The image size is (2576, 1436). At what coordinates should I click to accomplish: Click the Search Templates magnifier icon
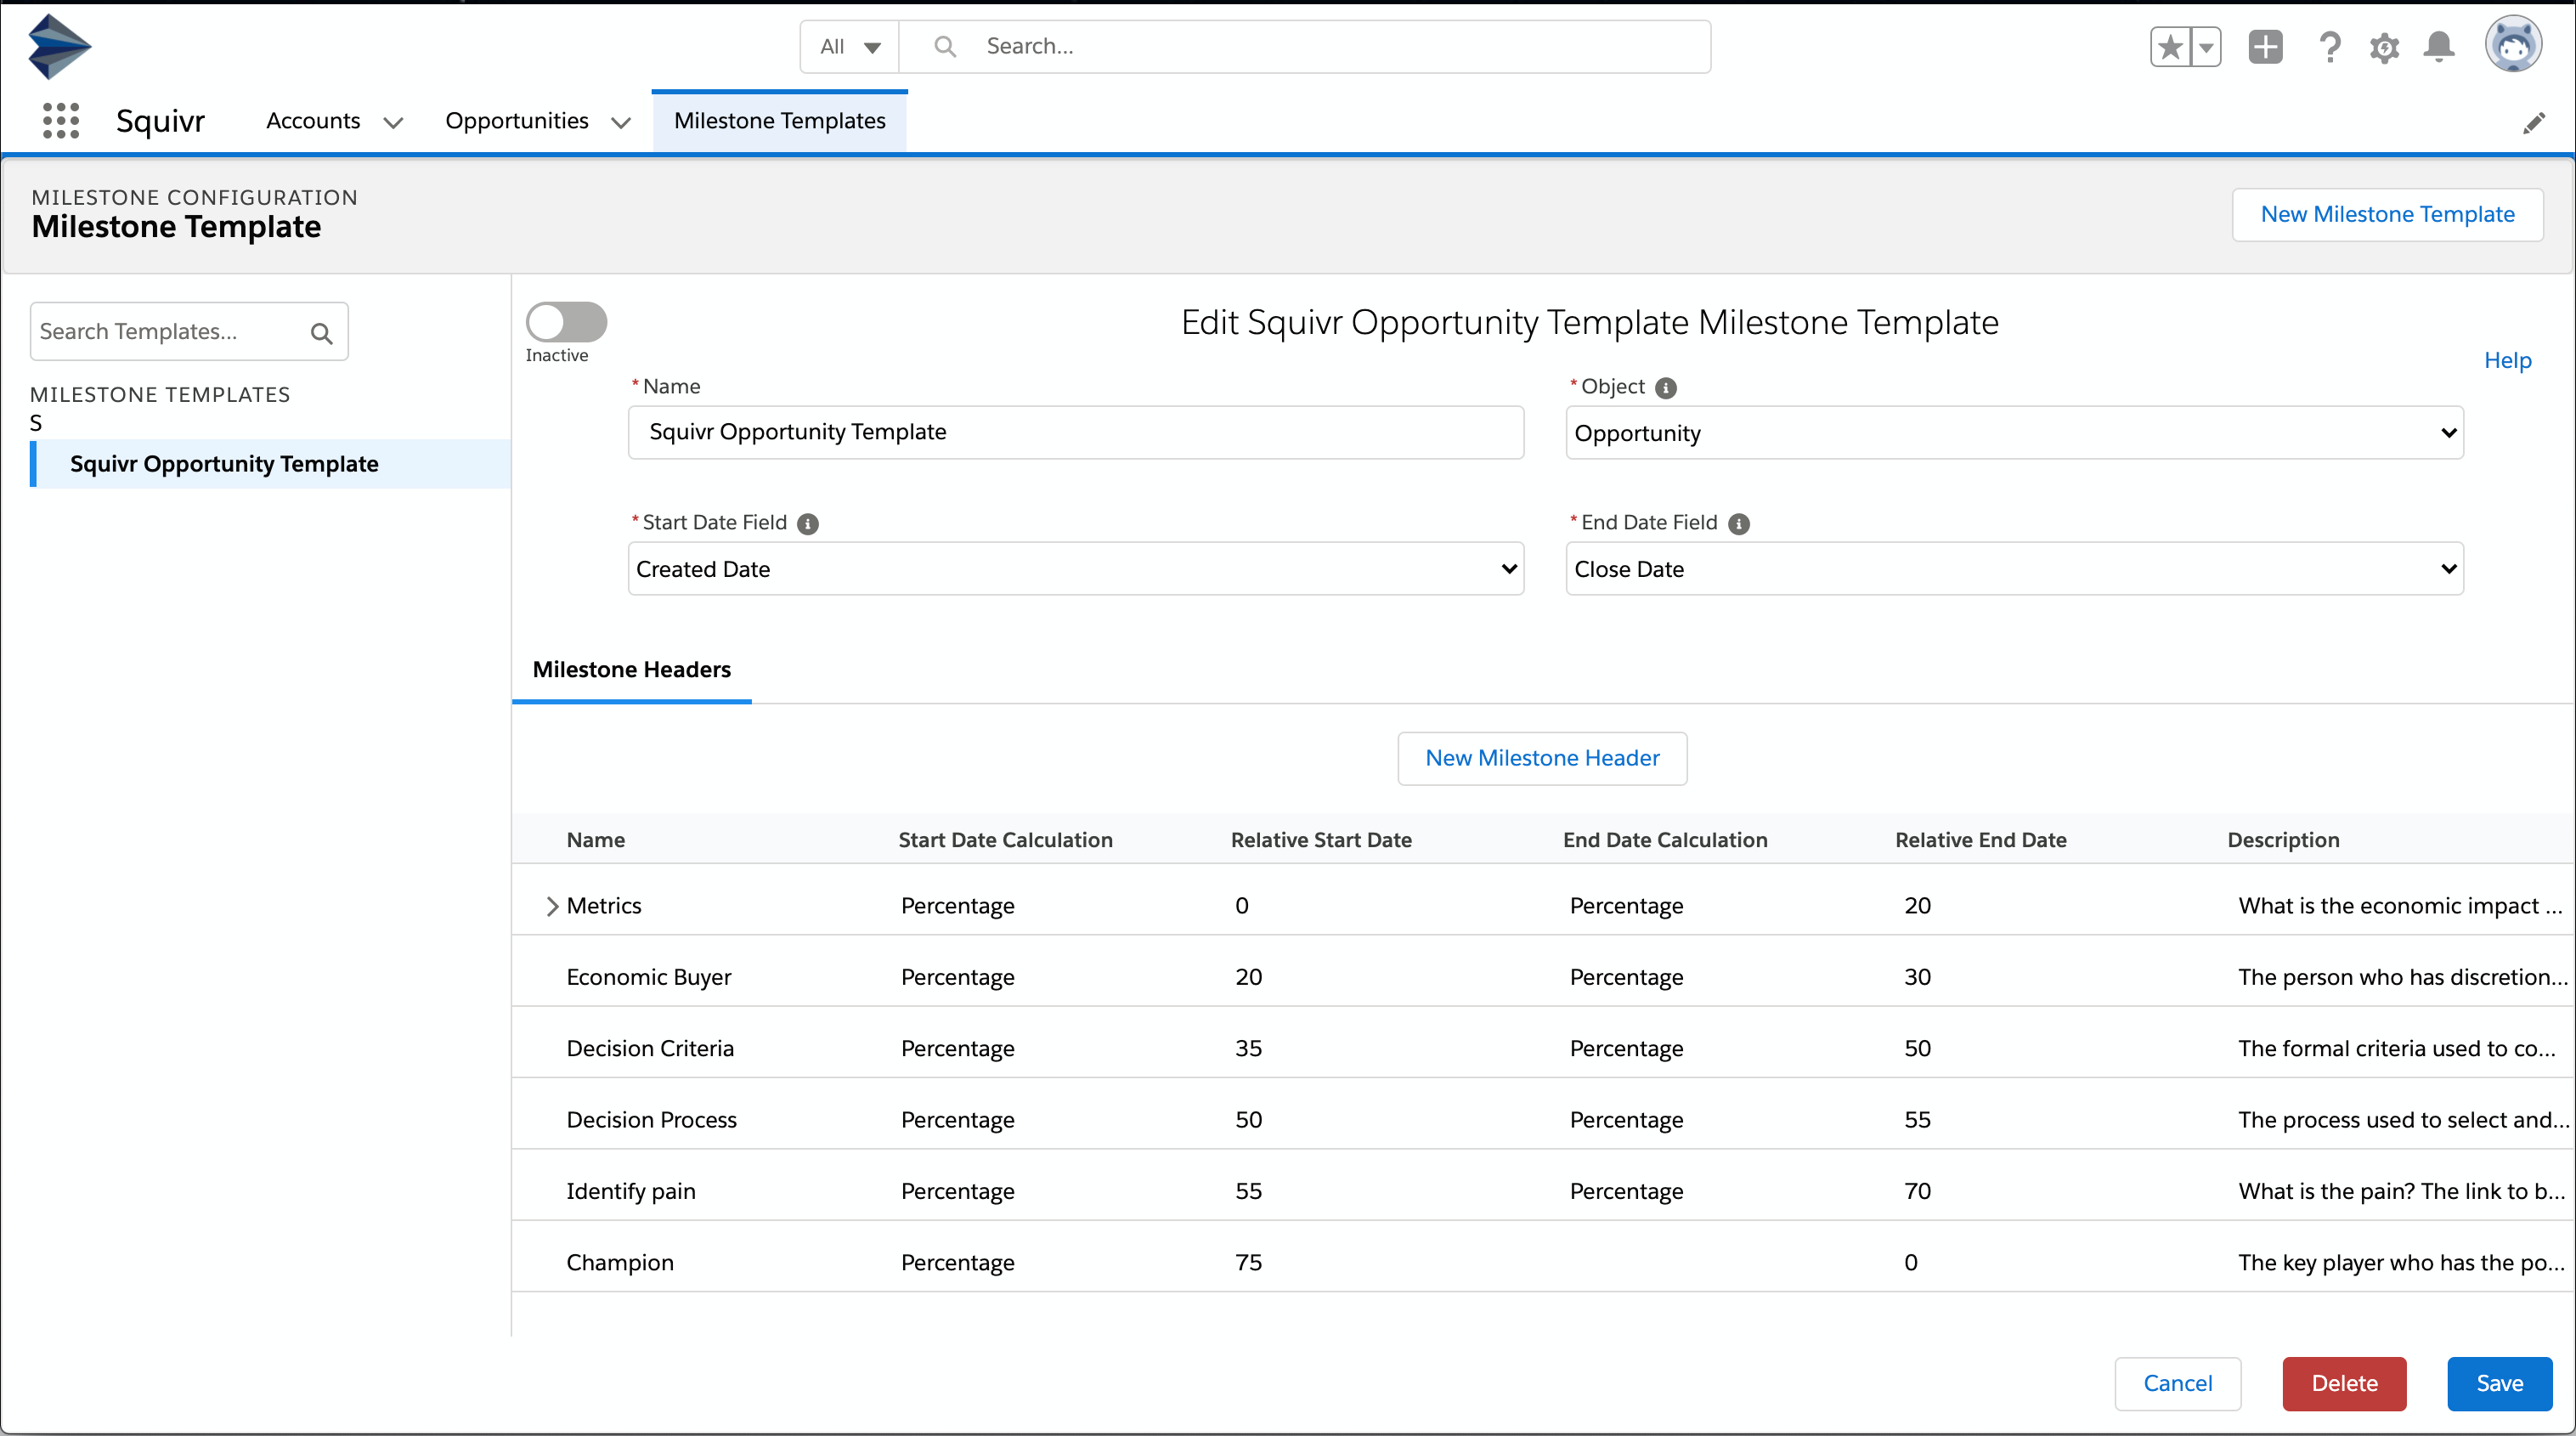(x=321, y=333)
